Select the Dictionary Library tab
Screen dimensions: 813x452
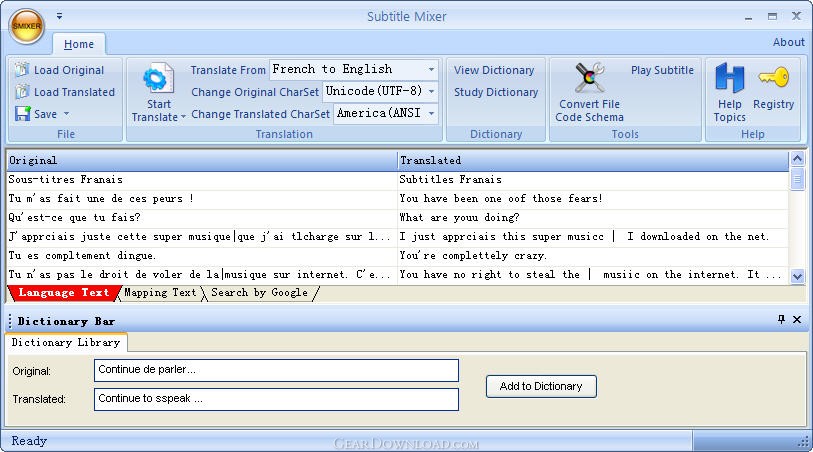(x=65, y=342)
